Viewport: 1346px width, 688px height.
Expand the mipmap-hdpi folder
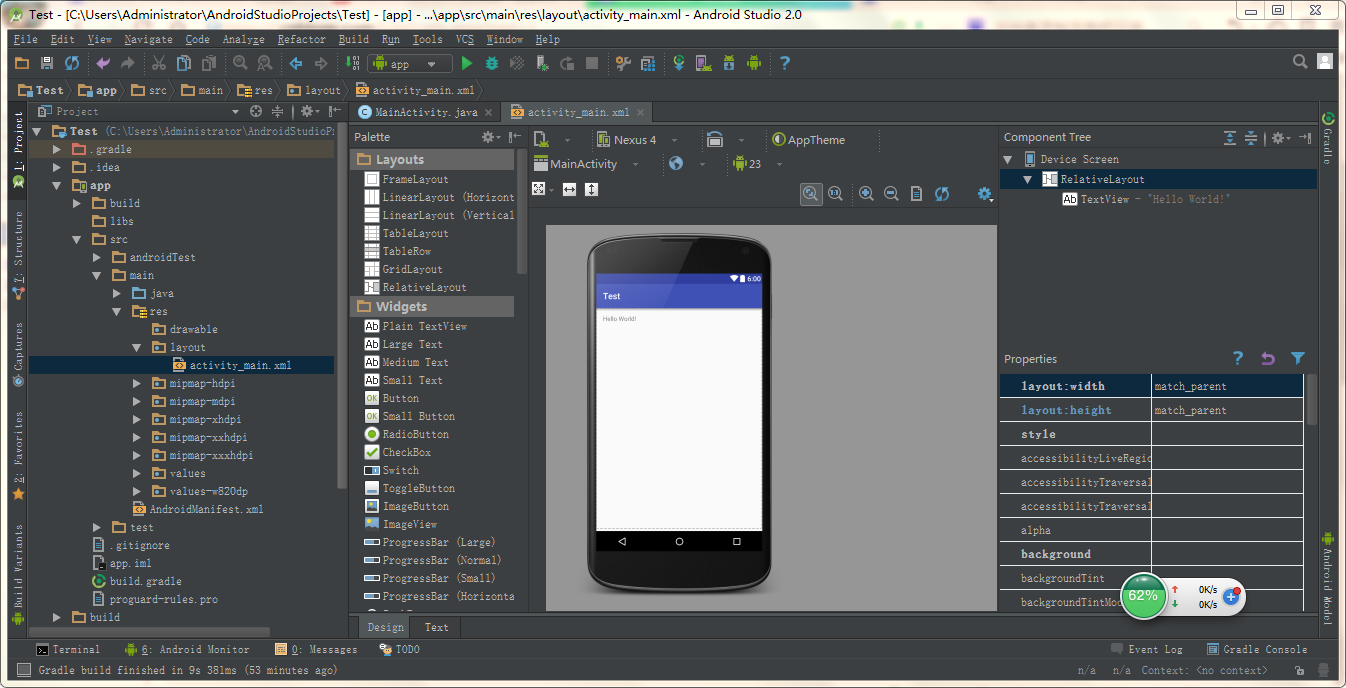pos(138,384)
